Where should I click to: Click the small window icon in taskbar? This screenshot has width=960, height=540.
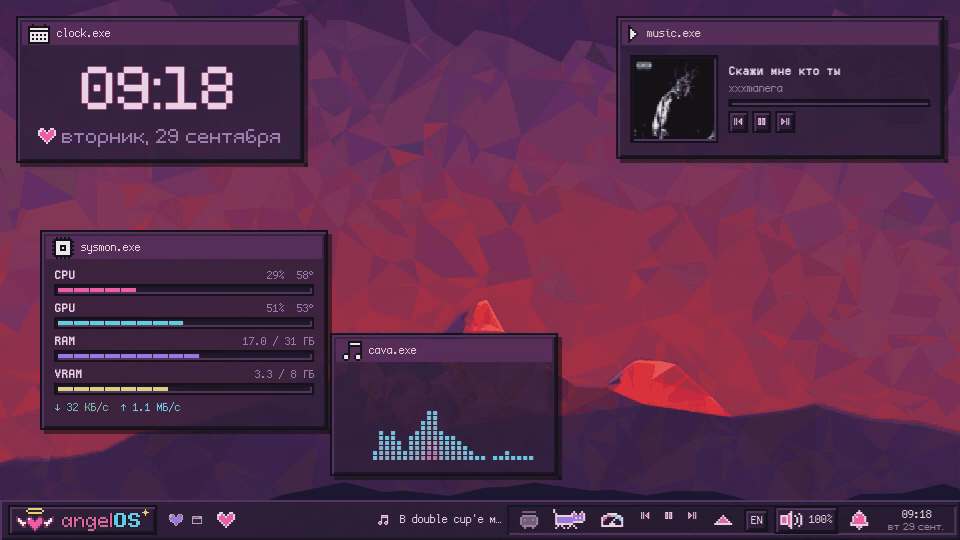(x=197, y=520)
